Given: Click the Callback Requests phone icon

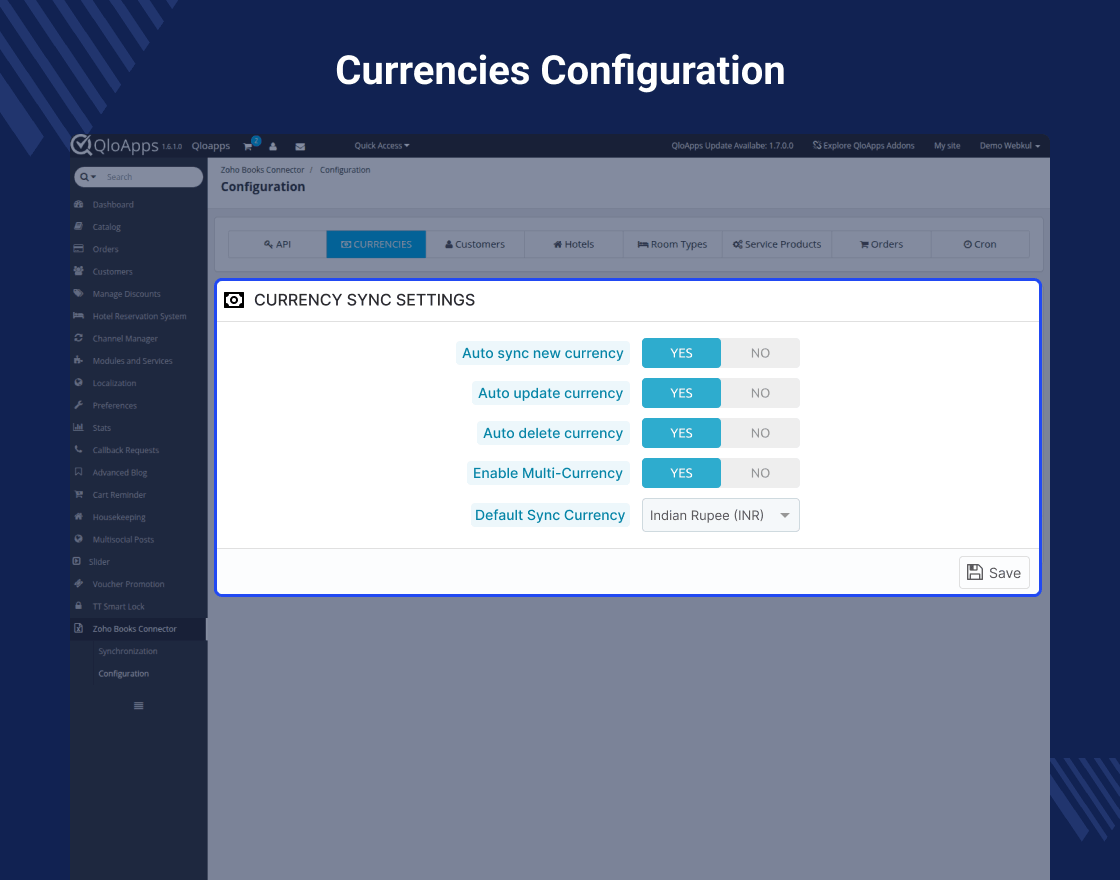Looking at the screenshot, I should 79,449.
